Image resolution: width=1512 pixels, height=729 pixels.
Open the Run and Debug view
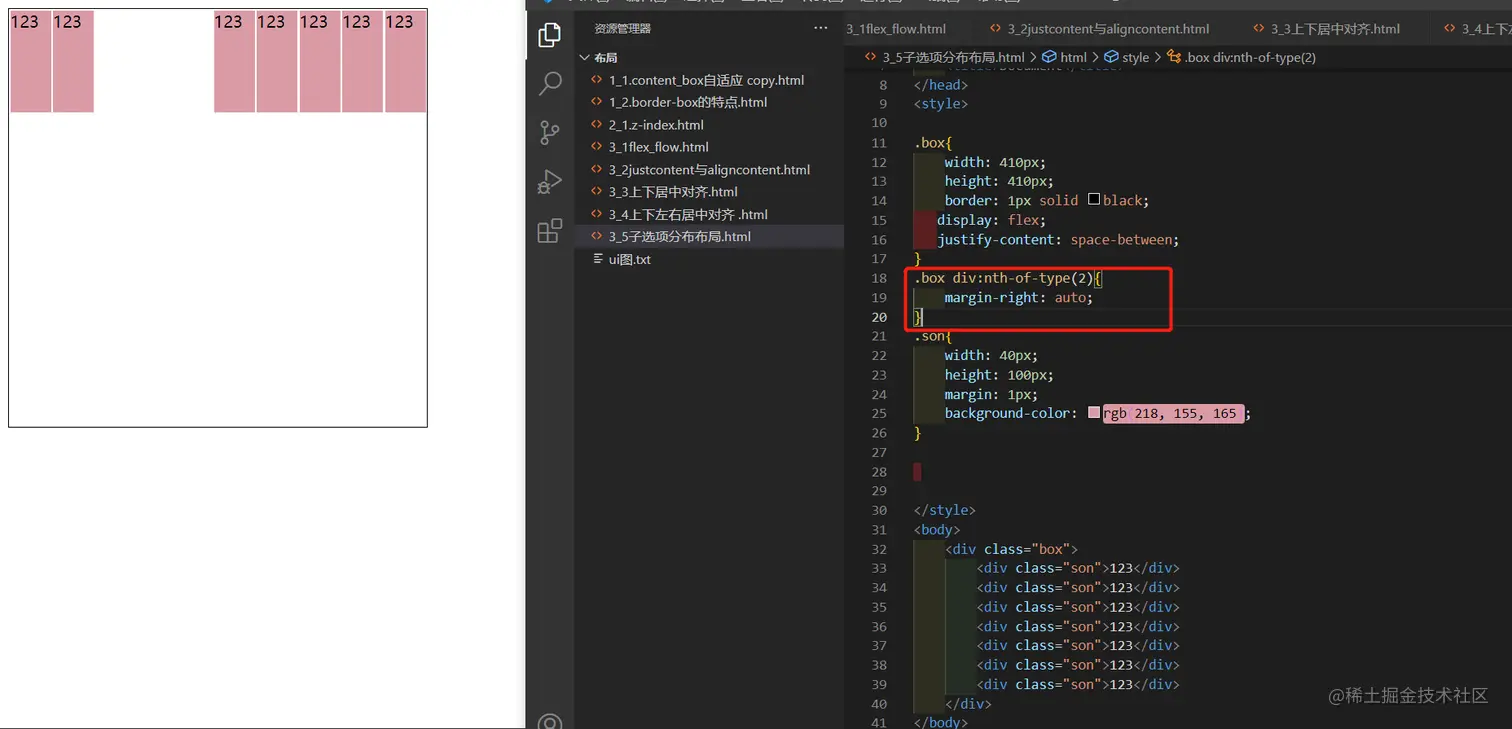coord(549,182)
